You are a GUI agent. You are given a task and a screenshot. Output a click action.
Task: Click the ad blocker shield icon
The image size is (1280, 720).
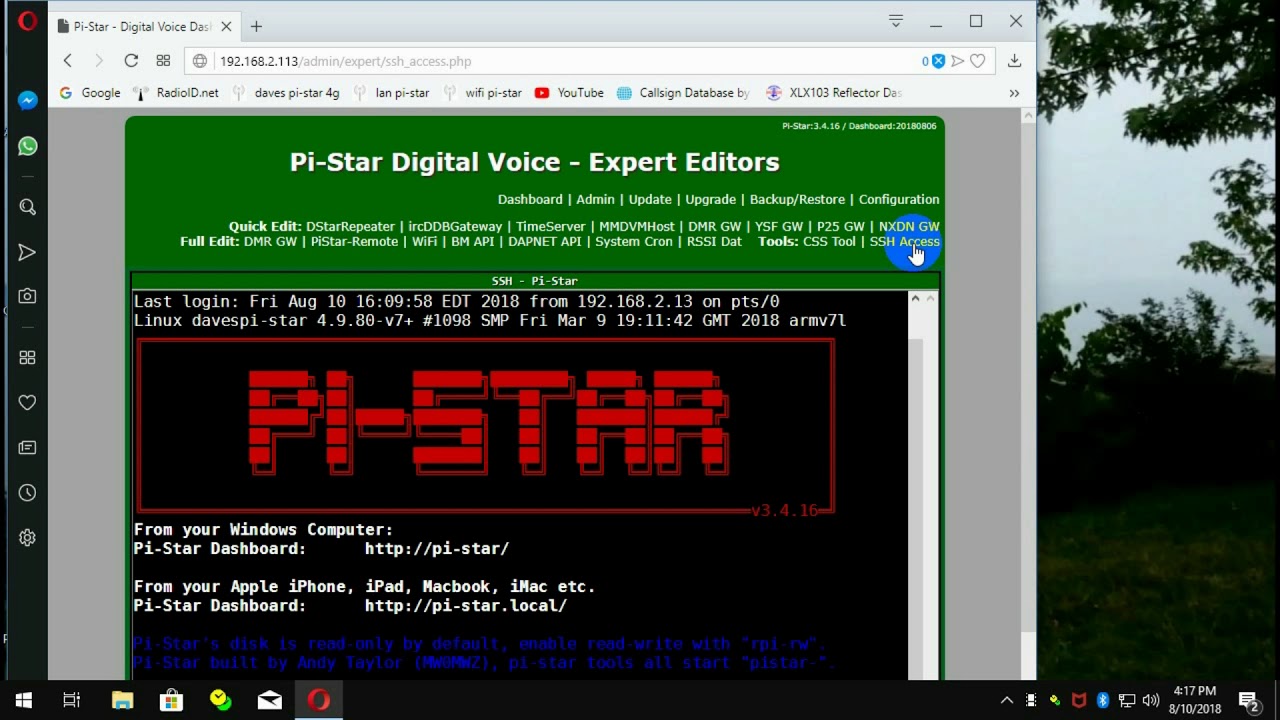(x=938, y=61)
